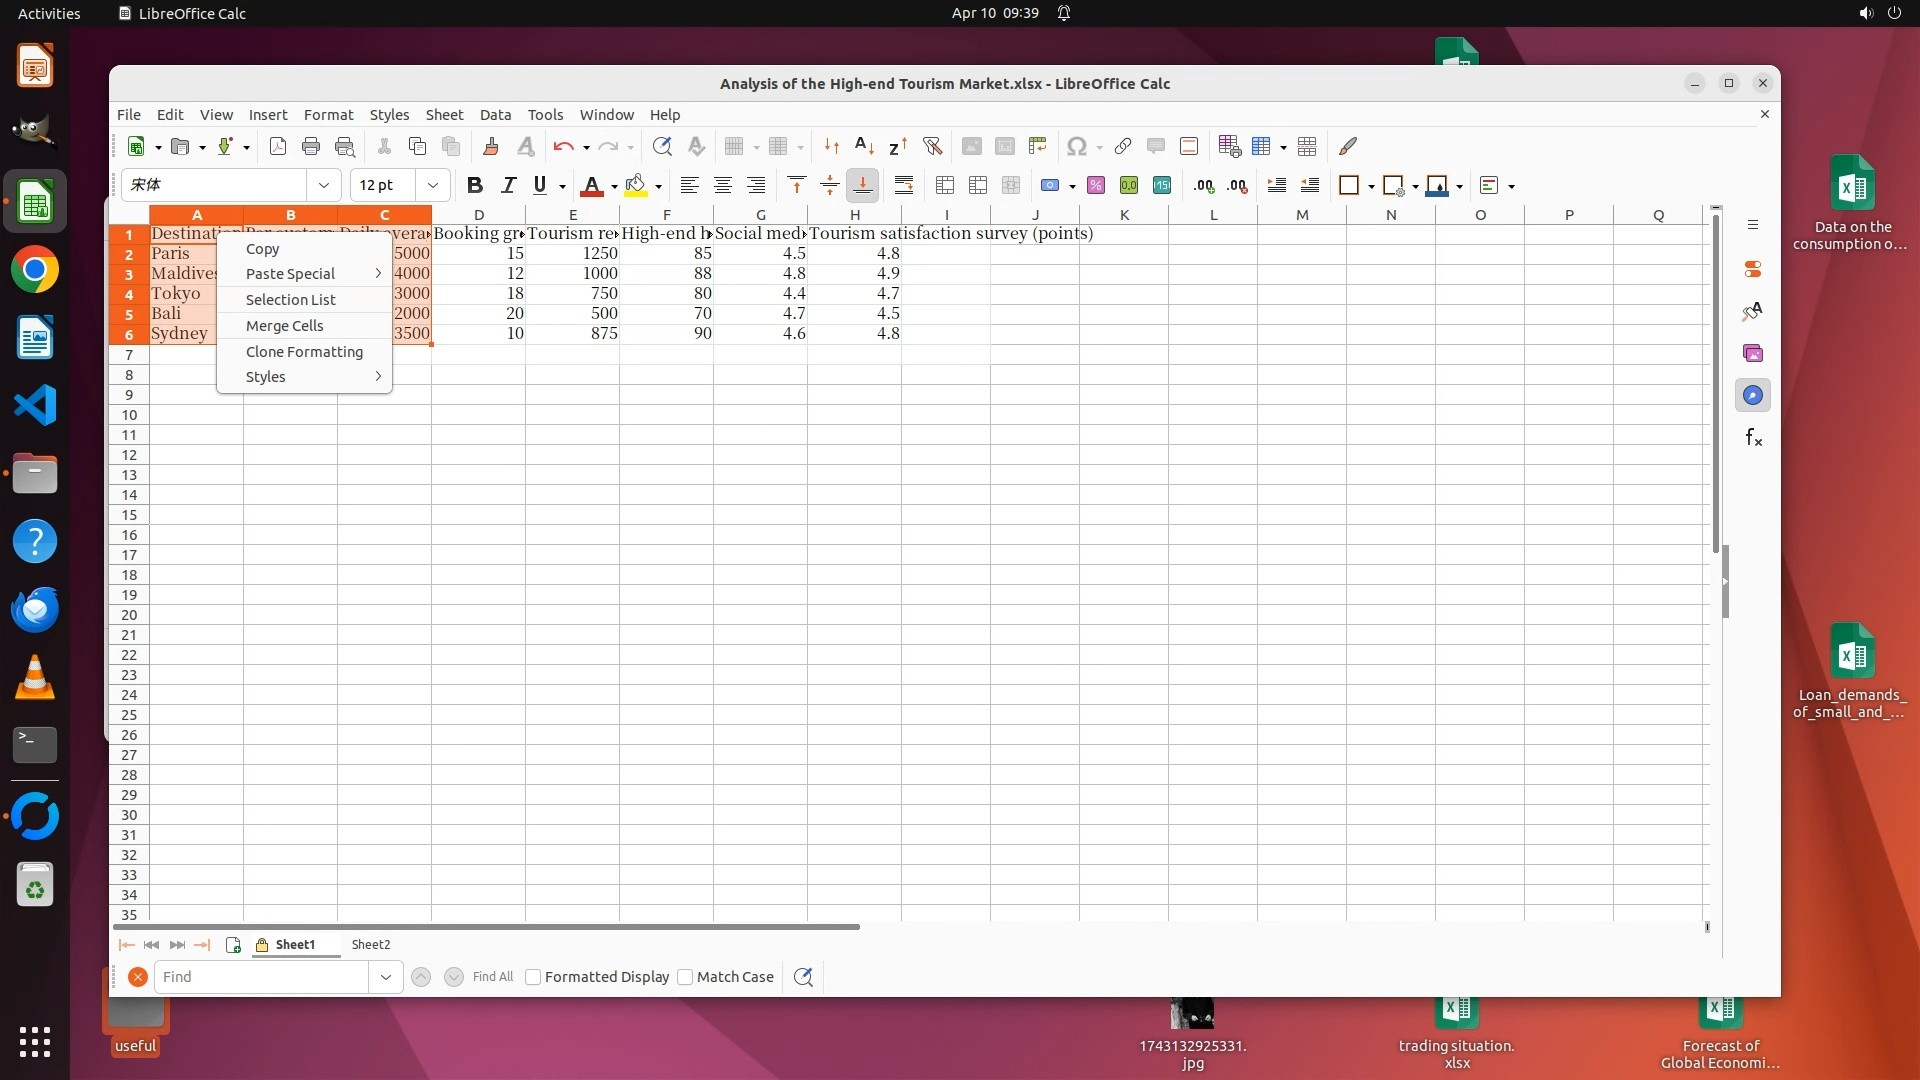Switch to the Sheet2 tab

click(371, 945)
